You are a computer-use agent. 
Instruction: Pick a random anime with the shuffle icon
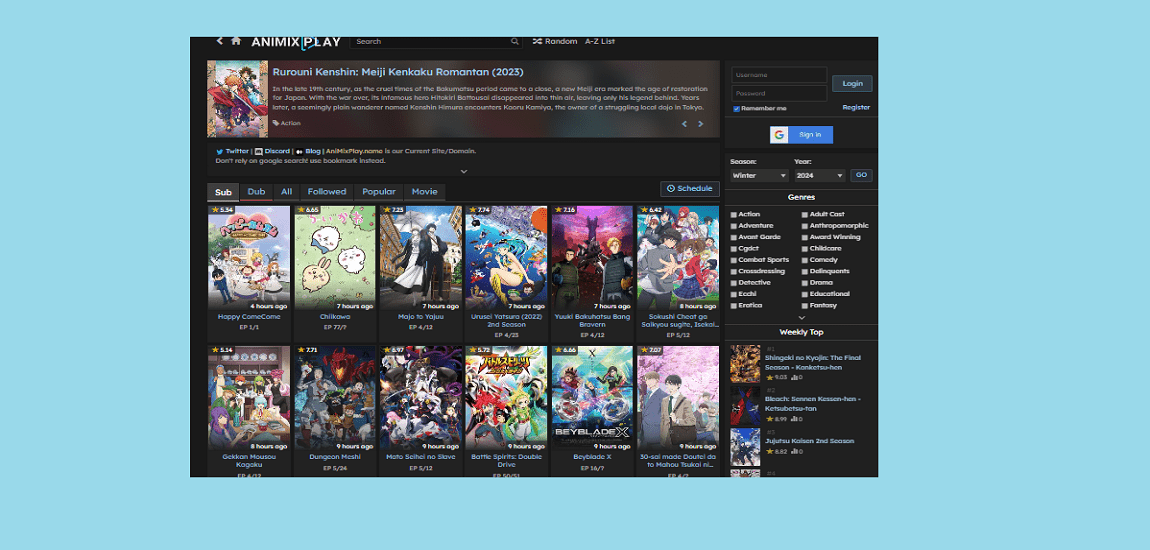click(x=537, y=41)
